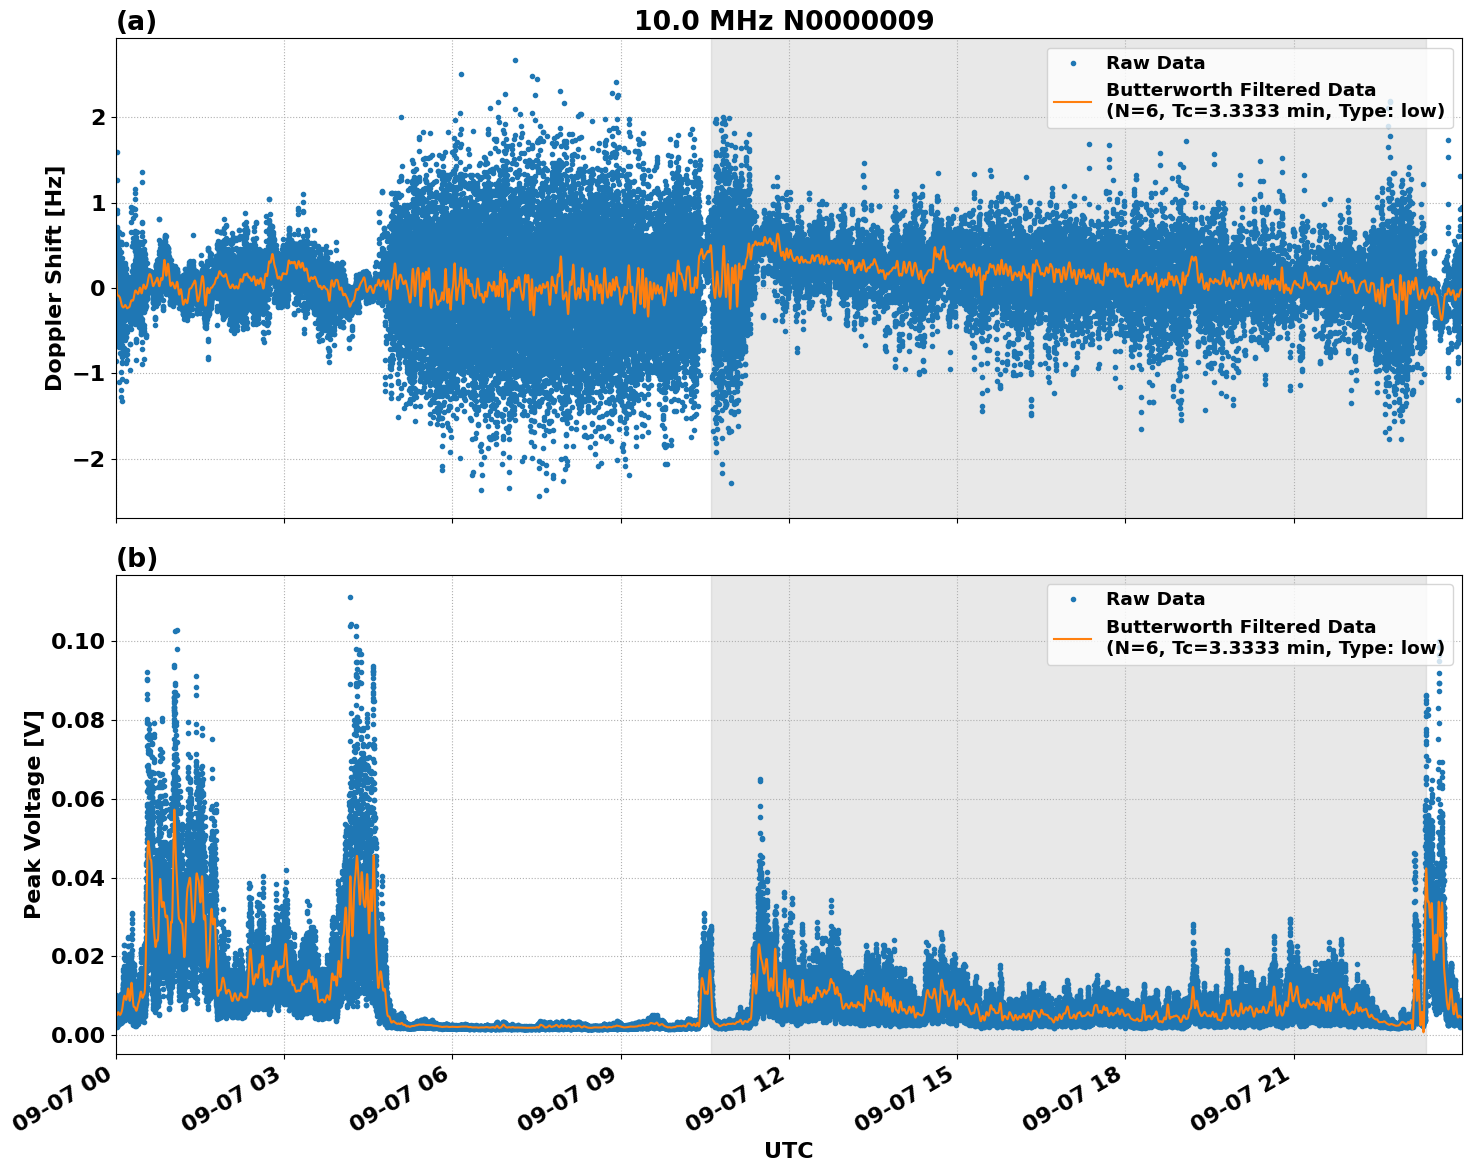Click the UTC axis label
The image size is (1471, 1172).
788,1151
